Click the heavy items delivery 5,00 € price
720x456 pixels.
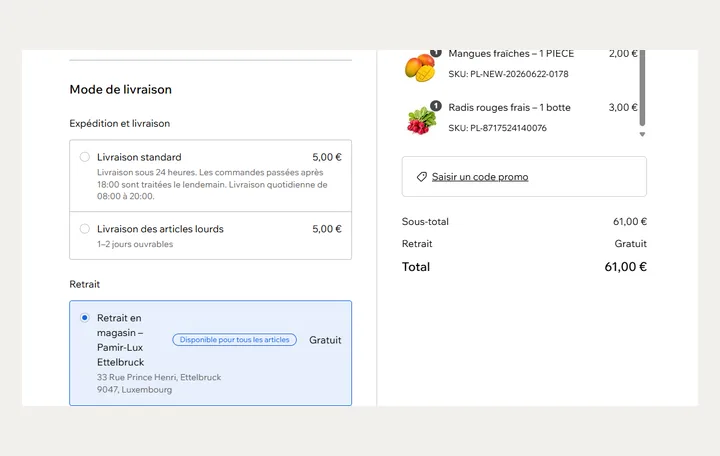pyautogui.click(x=327, y=229)
